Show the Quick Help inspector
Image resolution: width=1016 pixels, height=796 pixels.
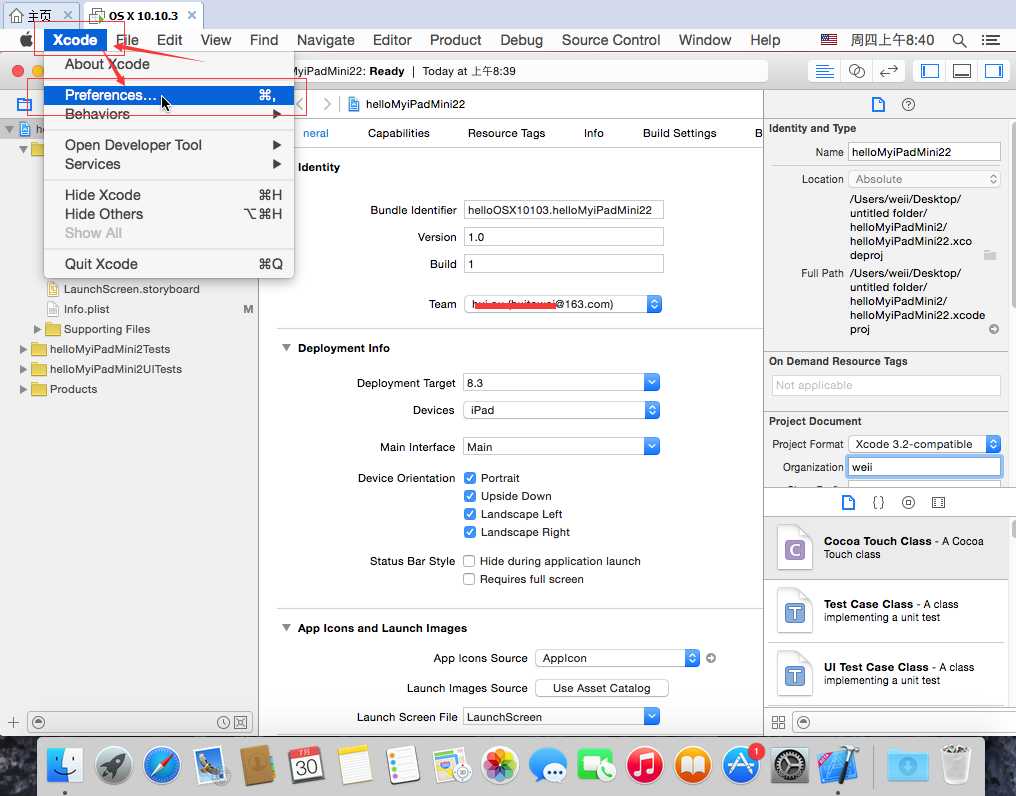pyautogui.click(x=908, y=104)
